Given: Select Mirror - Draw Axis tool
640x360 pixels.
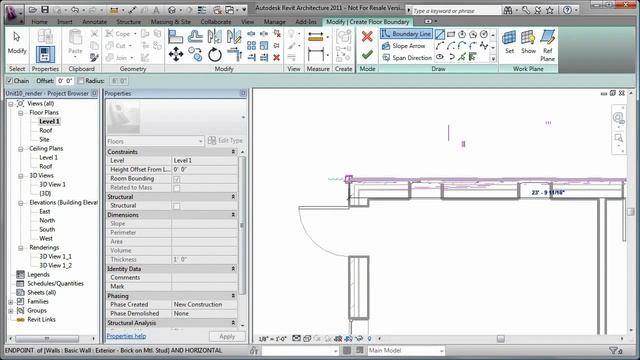Looking at the screenshot, I should point(233,36).
